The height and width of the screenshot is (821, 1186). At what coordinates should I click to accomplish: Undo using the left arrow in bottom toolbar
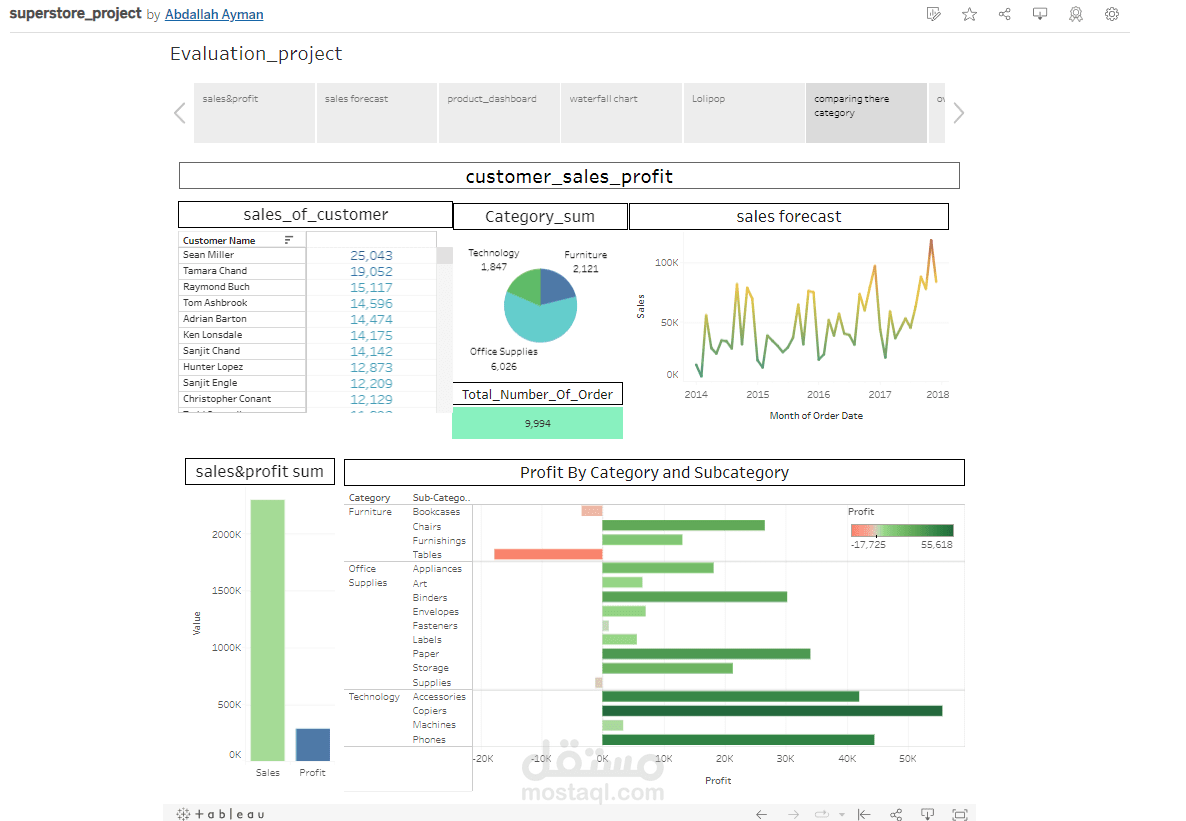pos(762,814)
